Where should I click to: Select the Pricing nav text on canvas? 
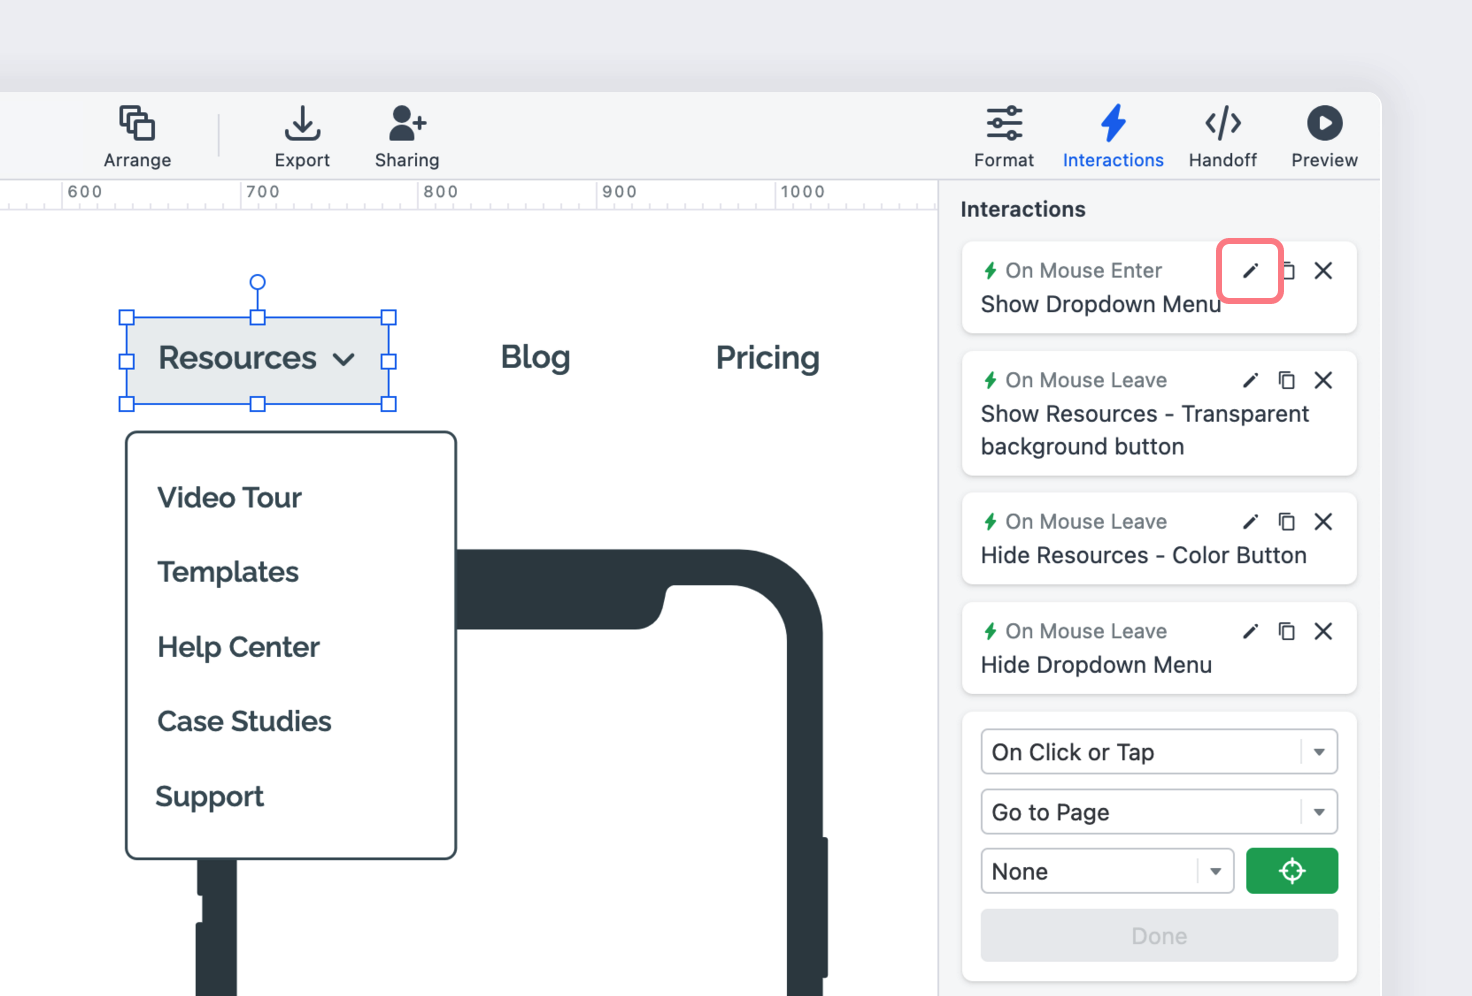[768, 358]
